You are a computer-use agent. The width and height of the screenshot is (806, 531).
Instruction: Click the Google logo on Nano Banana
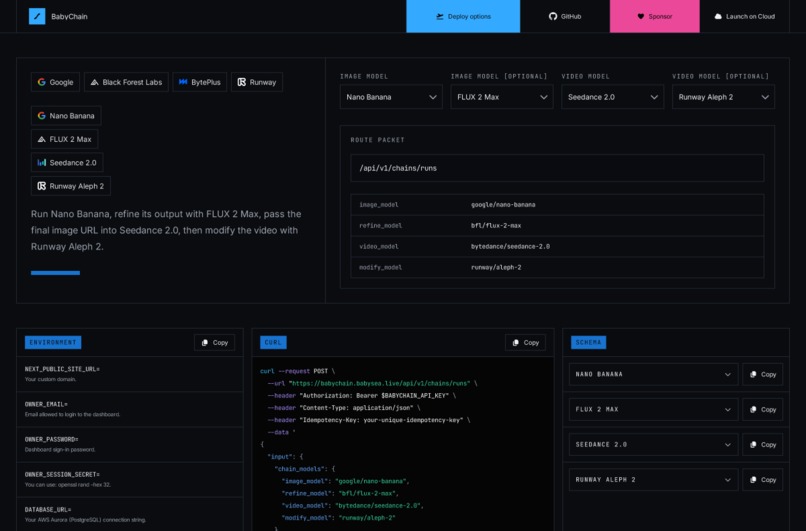[42, 116]
